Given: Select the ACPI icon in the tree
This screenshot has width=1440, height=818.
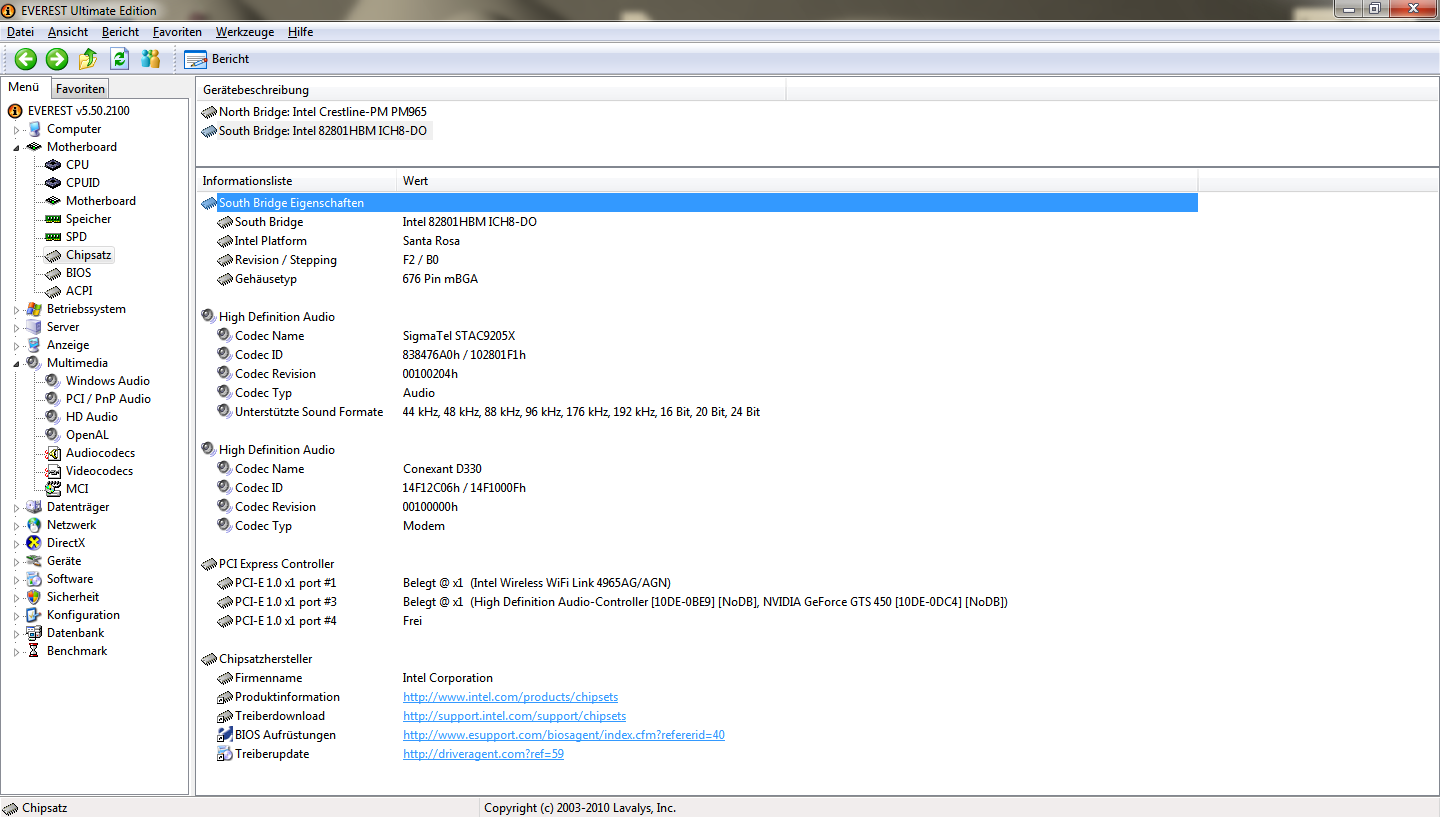Looking at the screenshot, I should [x=53, y=291].
